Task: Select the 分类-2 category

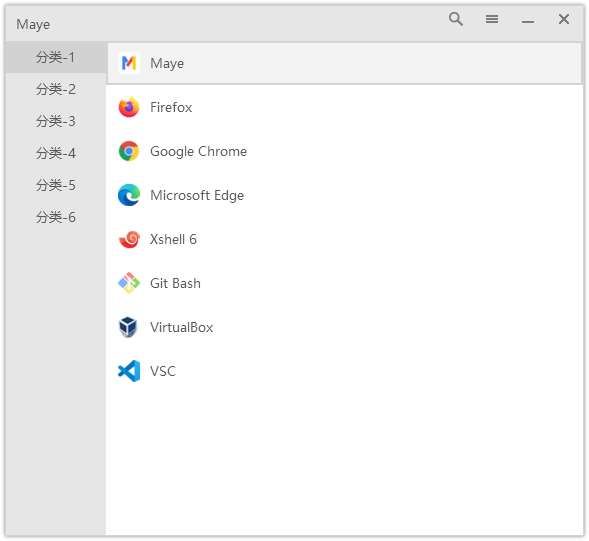Action: [56, 89]
